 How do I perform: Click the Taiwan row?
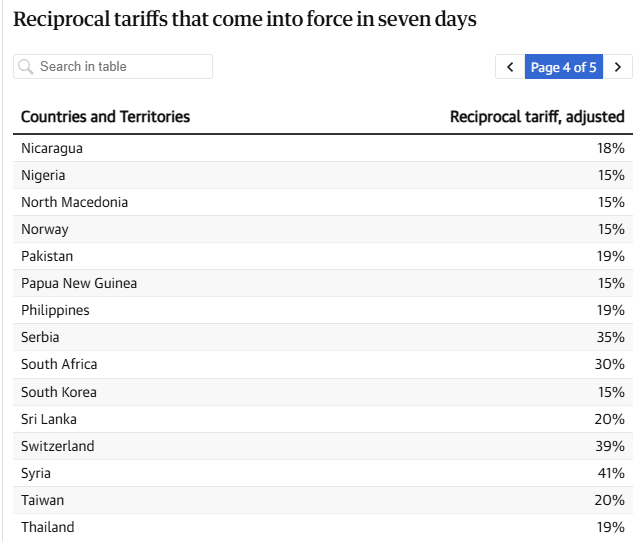pyautogui.click(x=323, y=500)
